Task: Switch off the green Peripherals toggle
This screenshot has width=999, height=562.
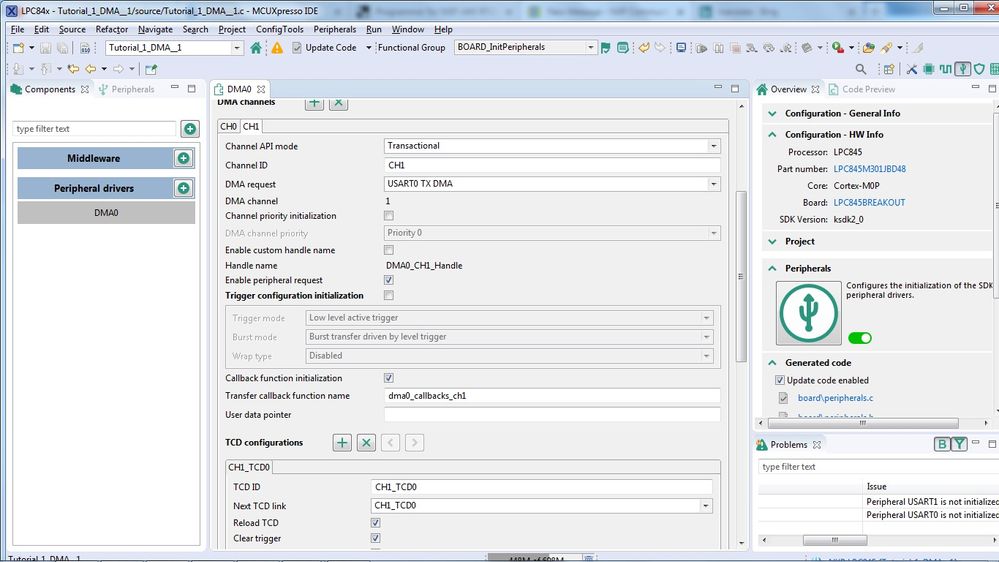Action: (x=859, y=338)
